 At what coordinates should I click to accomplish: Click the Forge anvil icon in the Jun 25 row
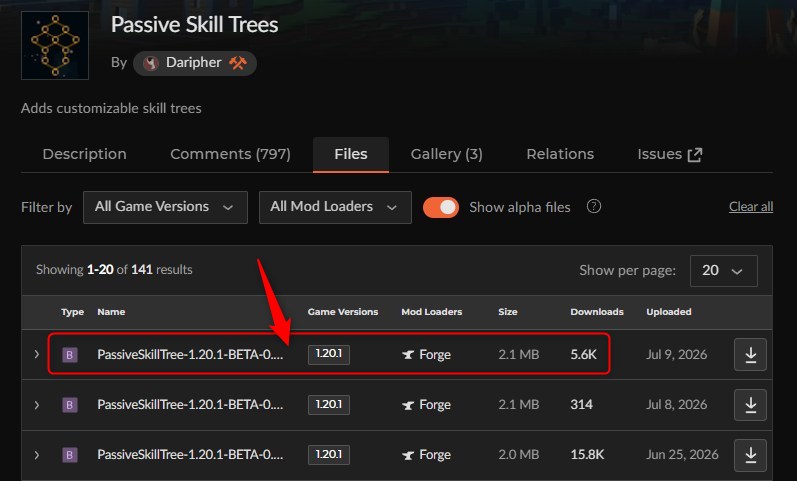point(408,455)
